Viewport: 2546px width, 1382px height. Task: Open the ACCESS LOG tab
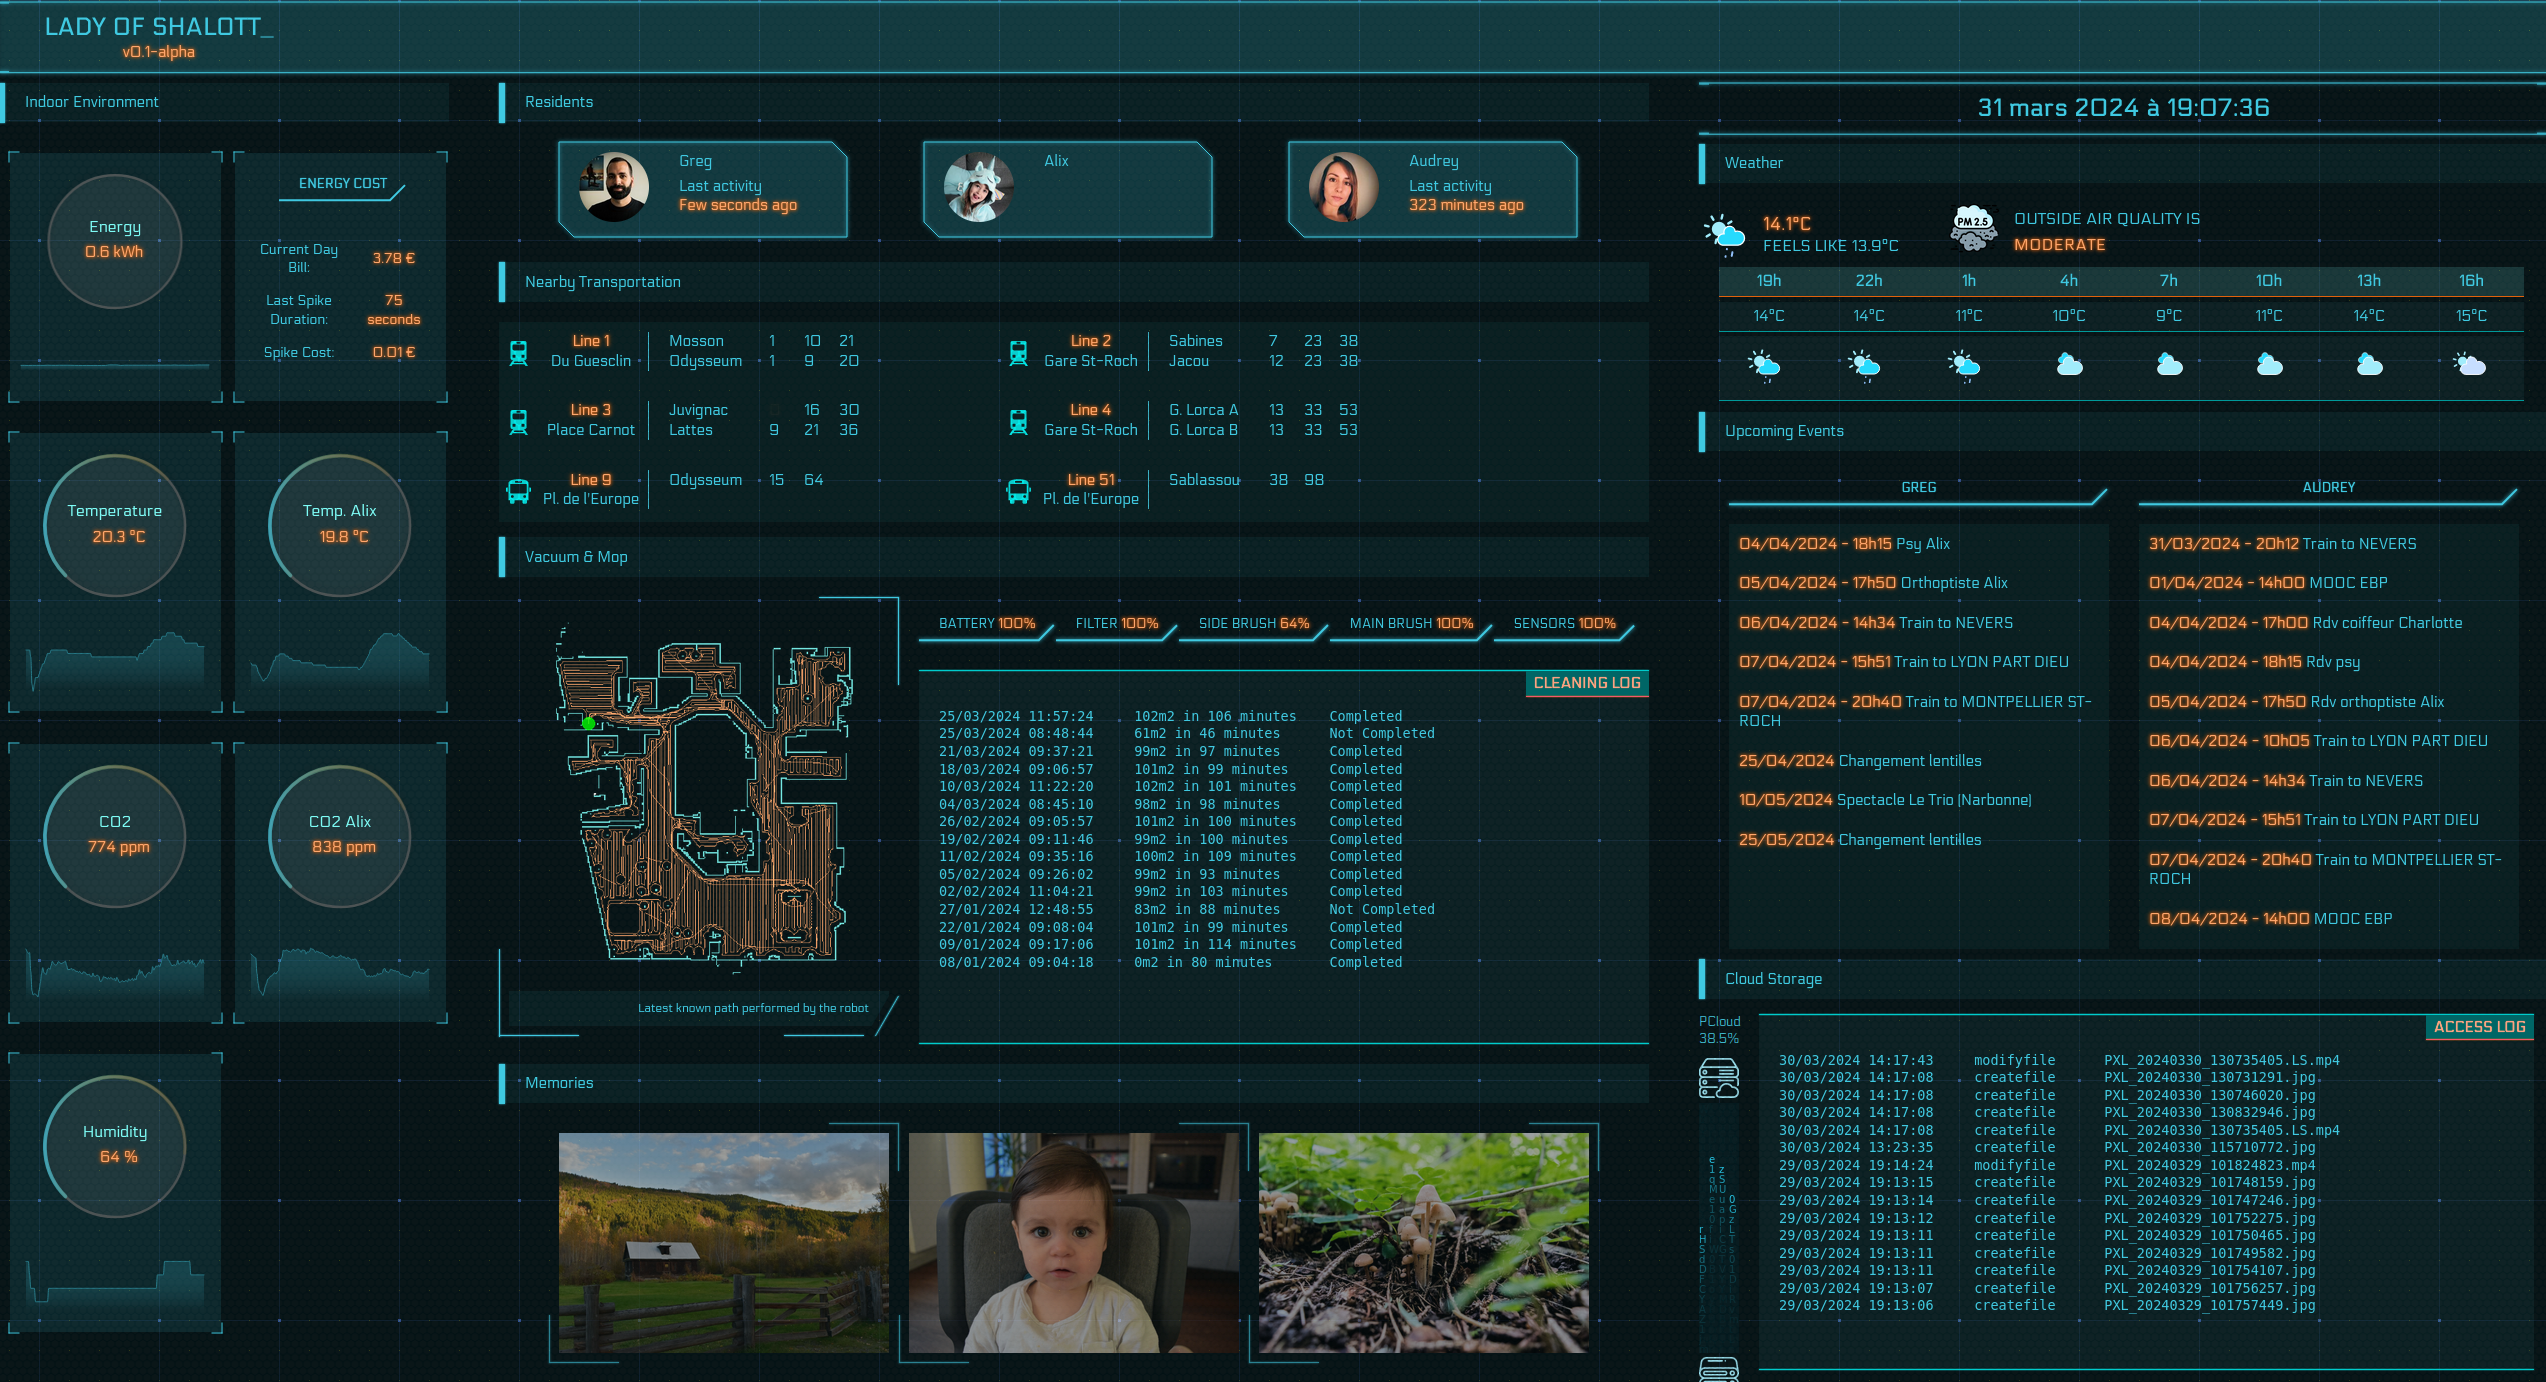coord(2479,1027)
